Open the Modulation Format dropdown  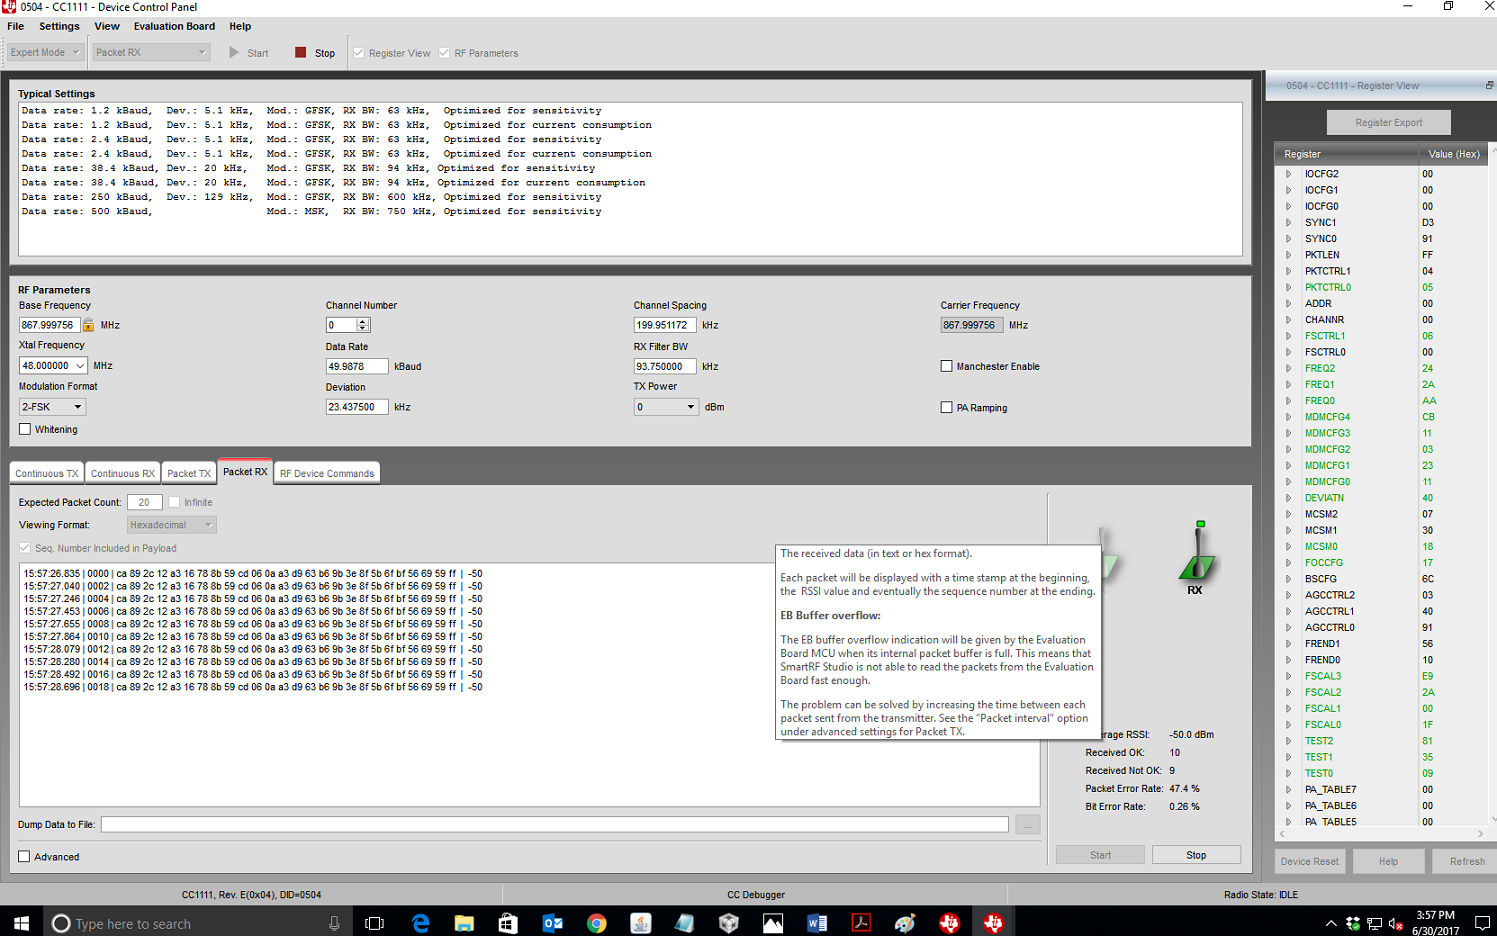click(52, 407)
